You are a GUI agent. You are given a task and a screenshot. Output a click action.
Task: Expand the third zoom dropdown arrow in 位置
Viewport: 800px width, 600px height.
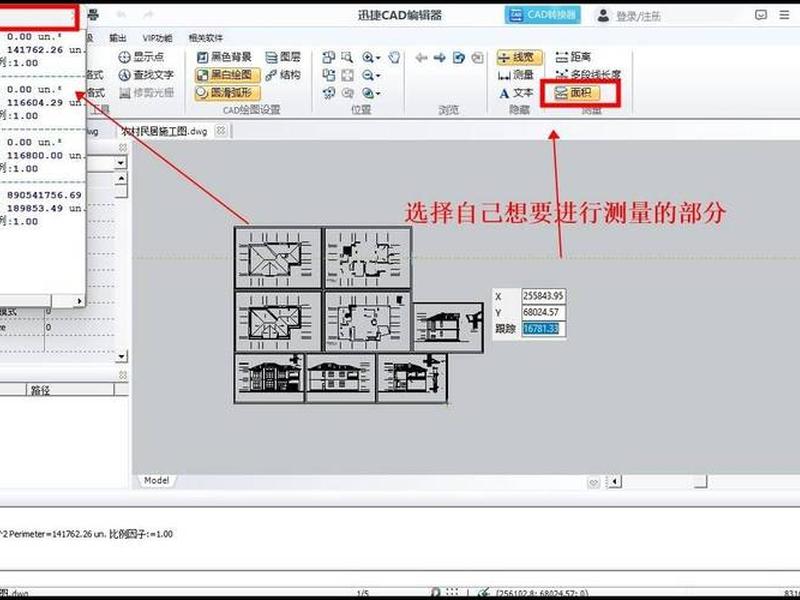pyautogui.click(x=378, y=94)
